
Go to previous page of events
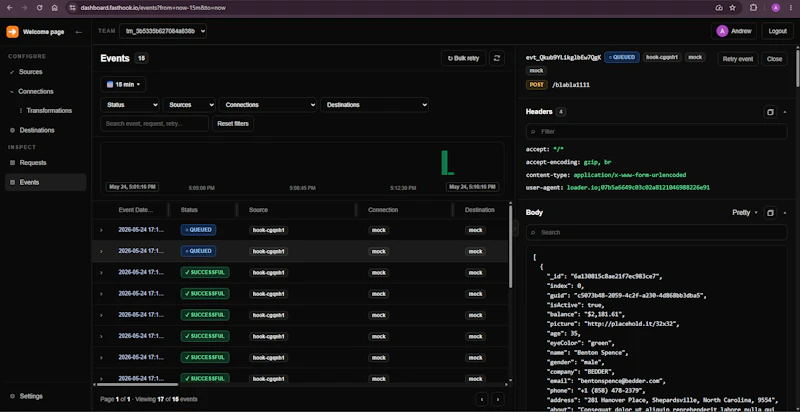coord(482,399)
